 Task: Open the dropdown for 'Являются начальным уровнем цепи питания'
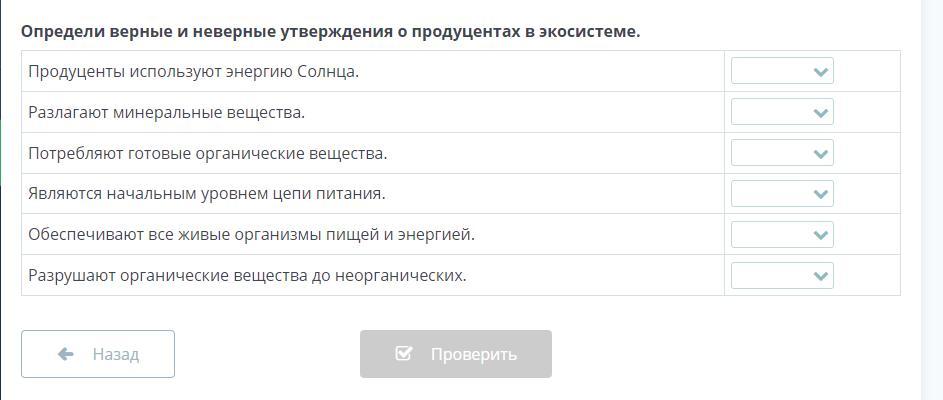click(x=781, y=194)
